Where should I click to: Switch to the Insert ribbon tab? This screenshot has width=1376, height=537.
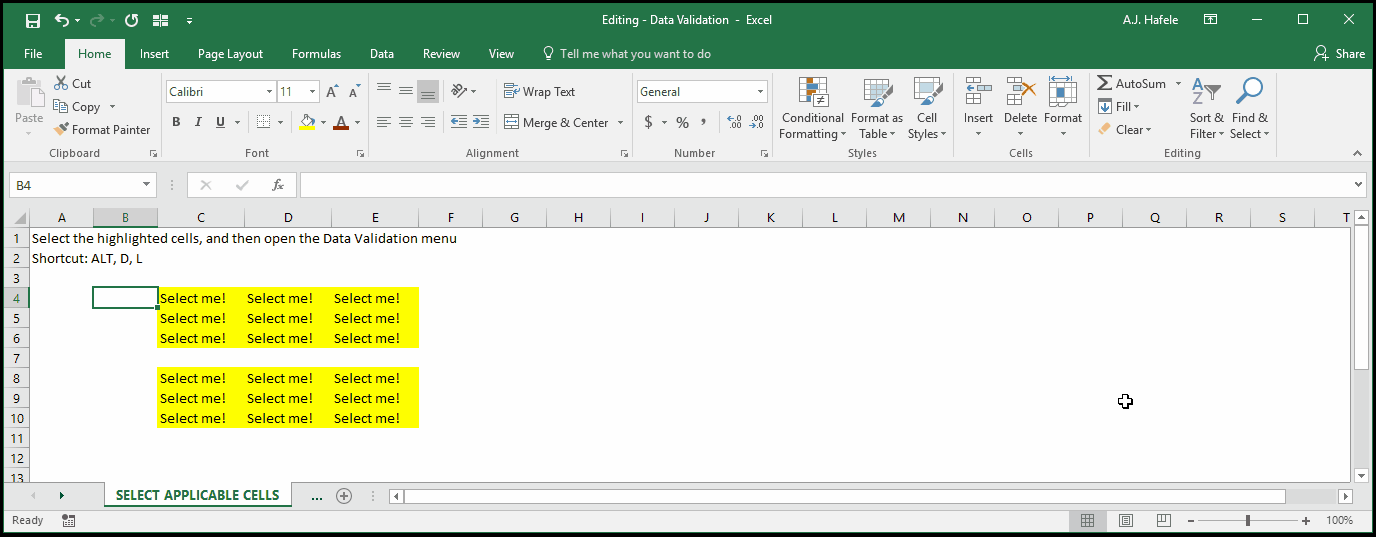click(155, 54)
